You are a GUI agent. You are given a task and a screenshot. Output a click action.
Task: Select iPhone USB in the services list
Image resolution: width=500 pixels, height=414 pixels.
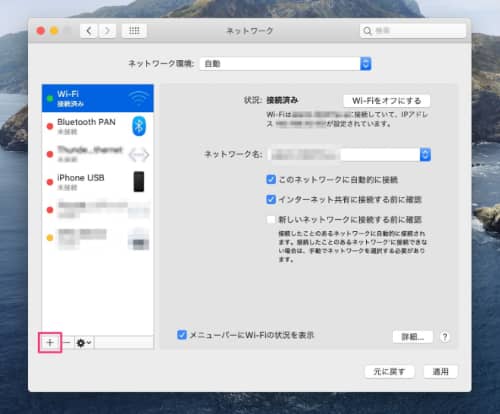[98, 182]
